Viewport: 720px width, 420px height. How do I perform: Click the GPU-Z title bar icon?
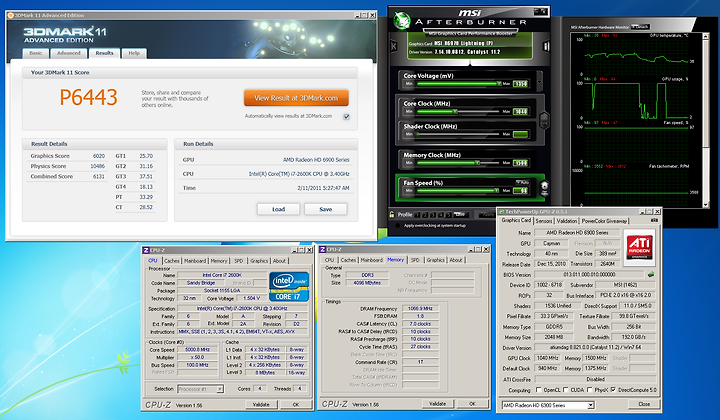pos(501,212)
